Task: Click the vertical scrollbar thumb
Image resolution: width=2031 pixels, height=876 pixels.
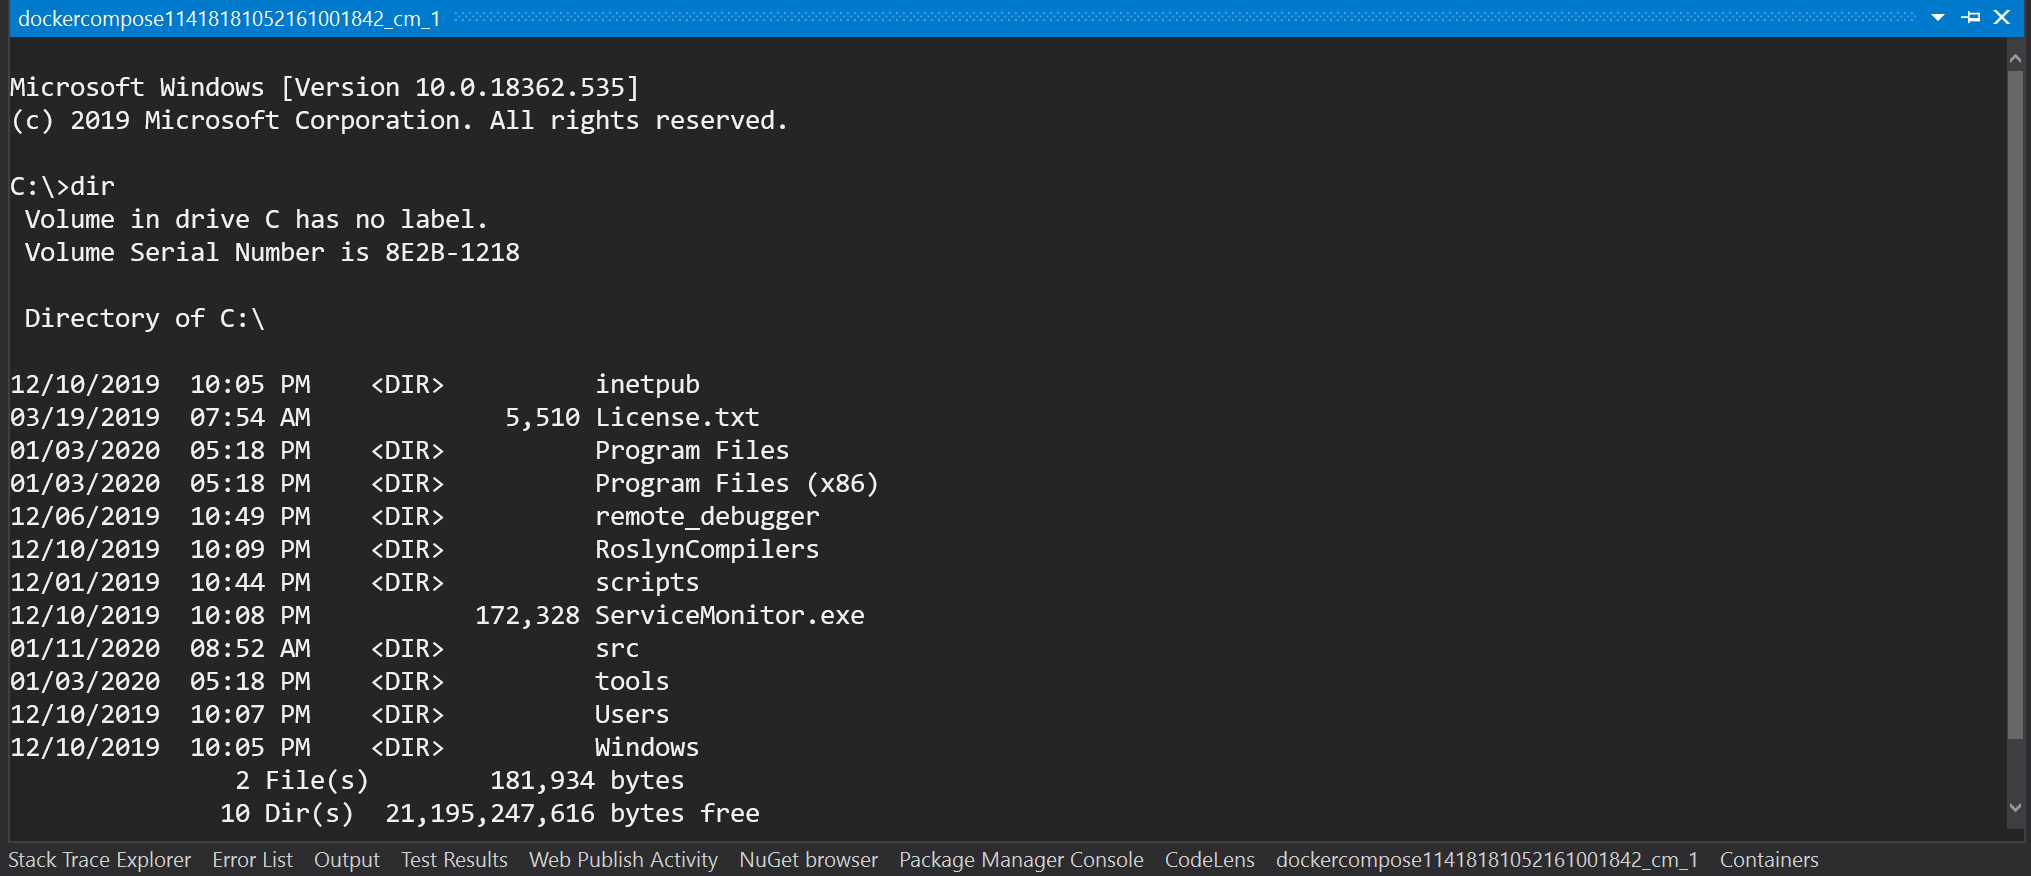Action: [2015, 400]
